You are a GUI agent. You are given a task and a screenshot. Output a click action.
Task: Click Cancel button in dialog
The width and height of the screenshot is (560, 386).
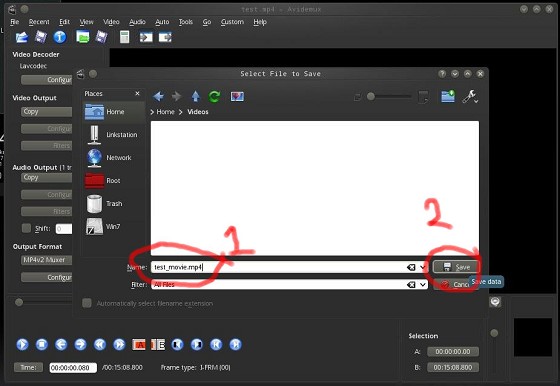click(452, 285)
